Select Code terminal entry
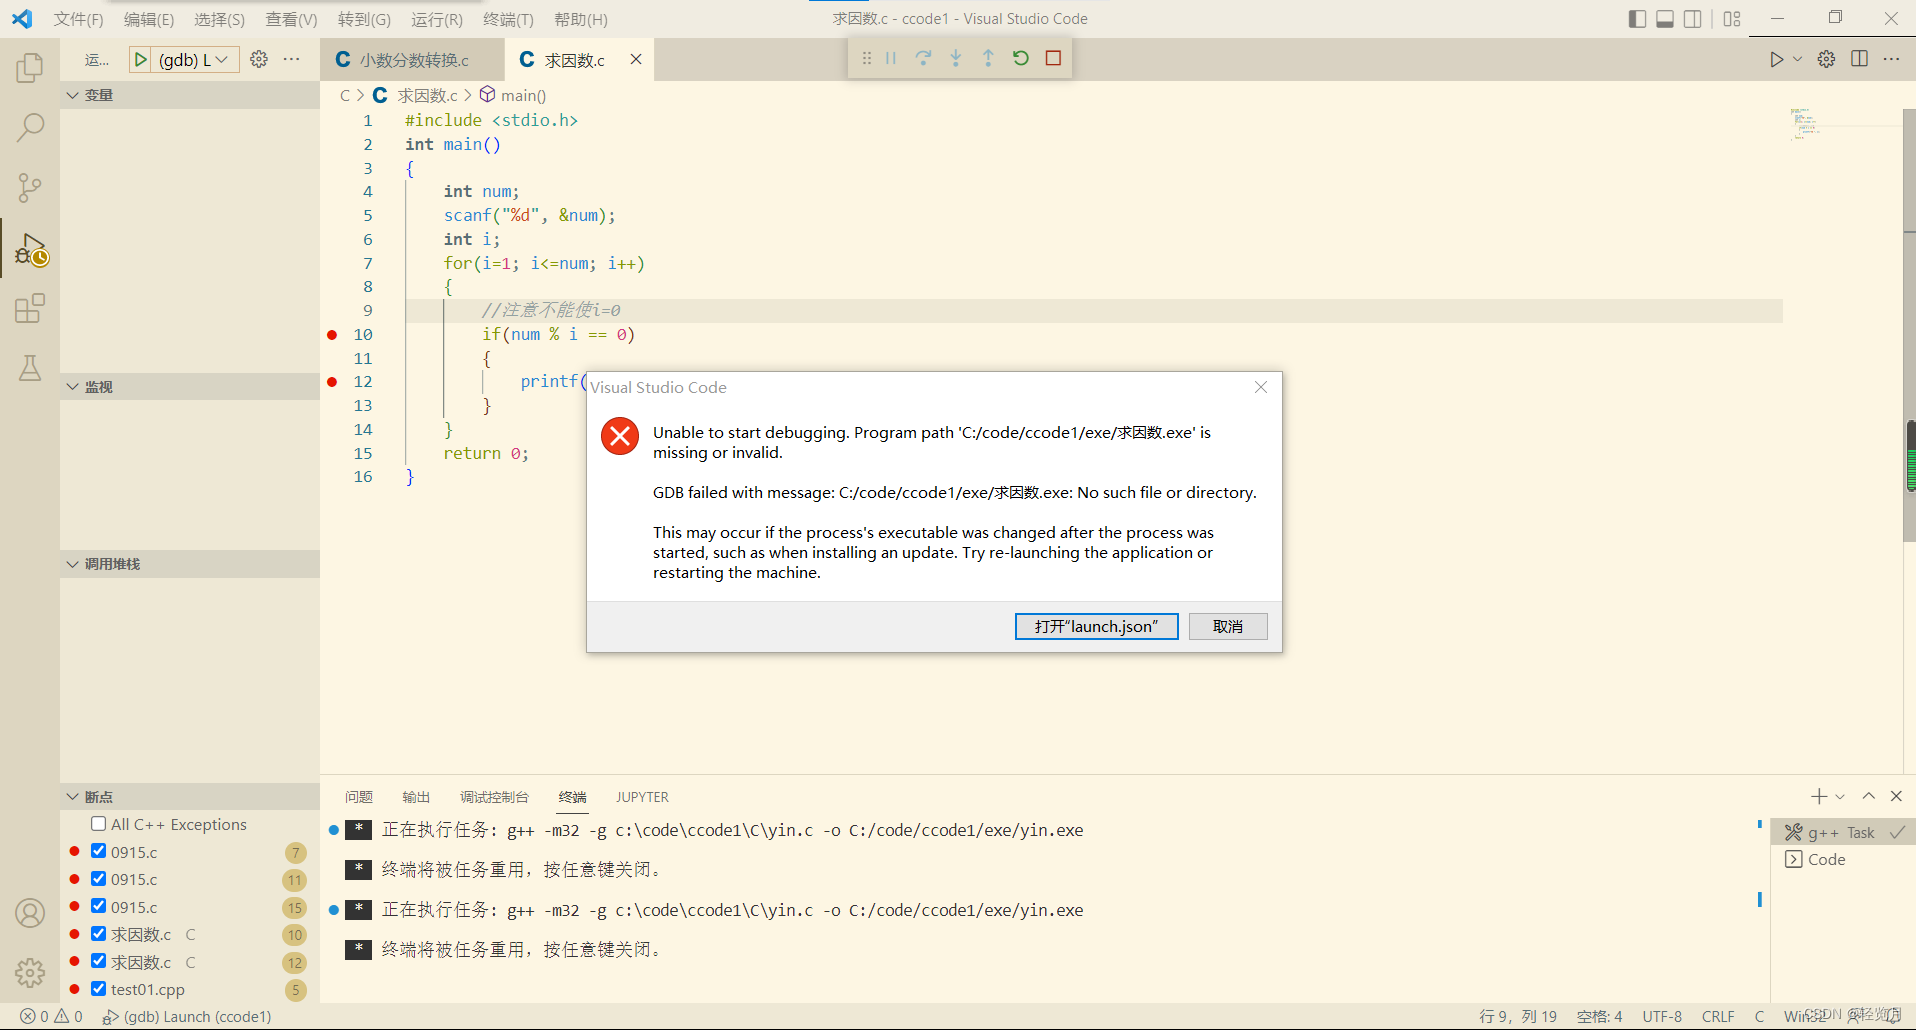 tap(1843, 859)
